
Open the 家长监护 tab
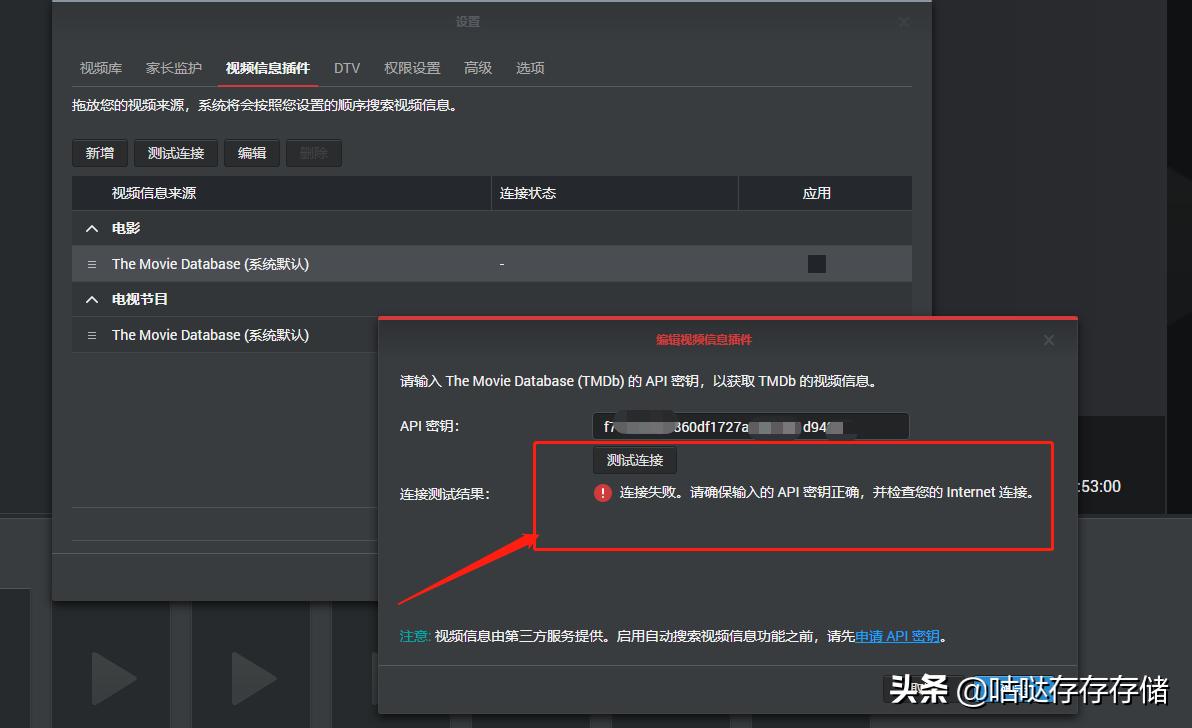172,67
